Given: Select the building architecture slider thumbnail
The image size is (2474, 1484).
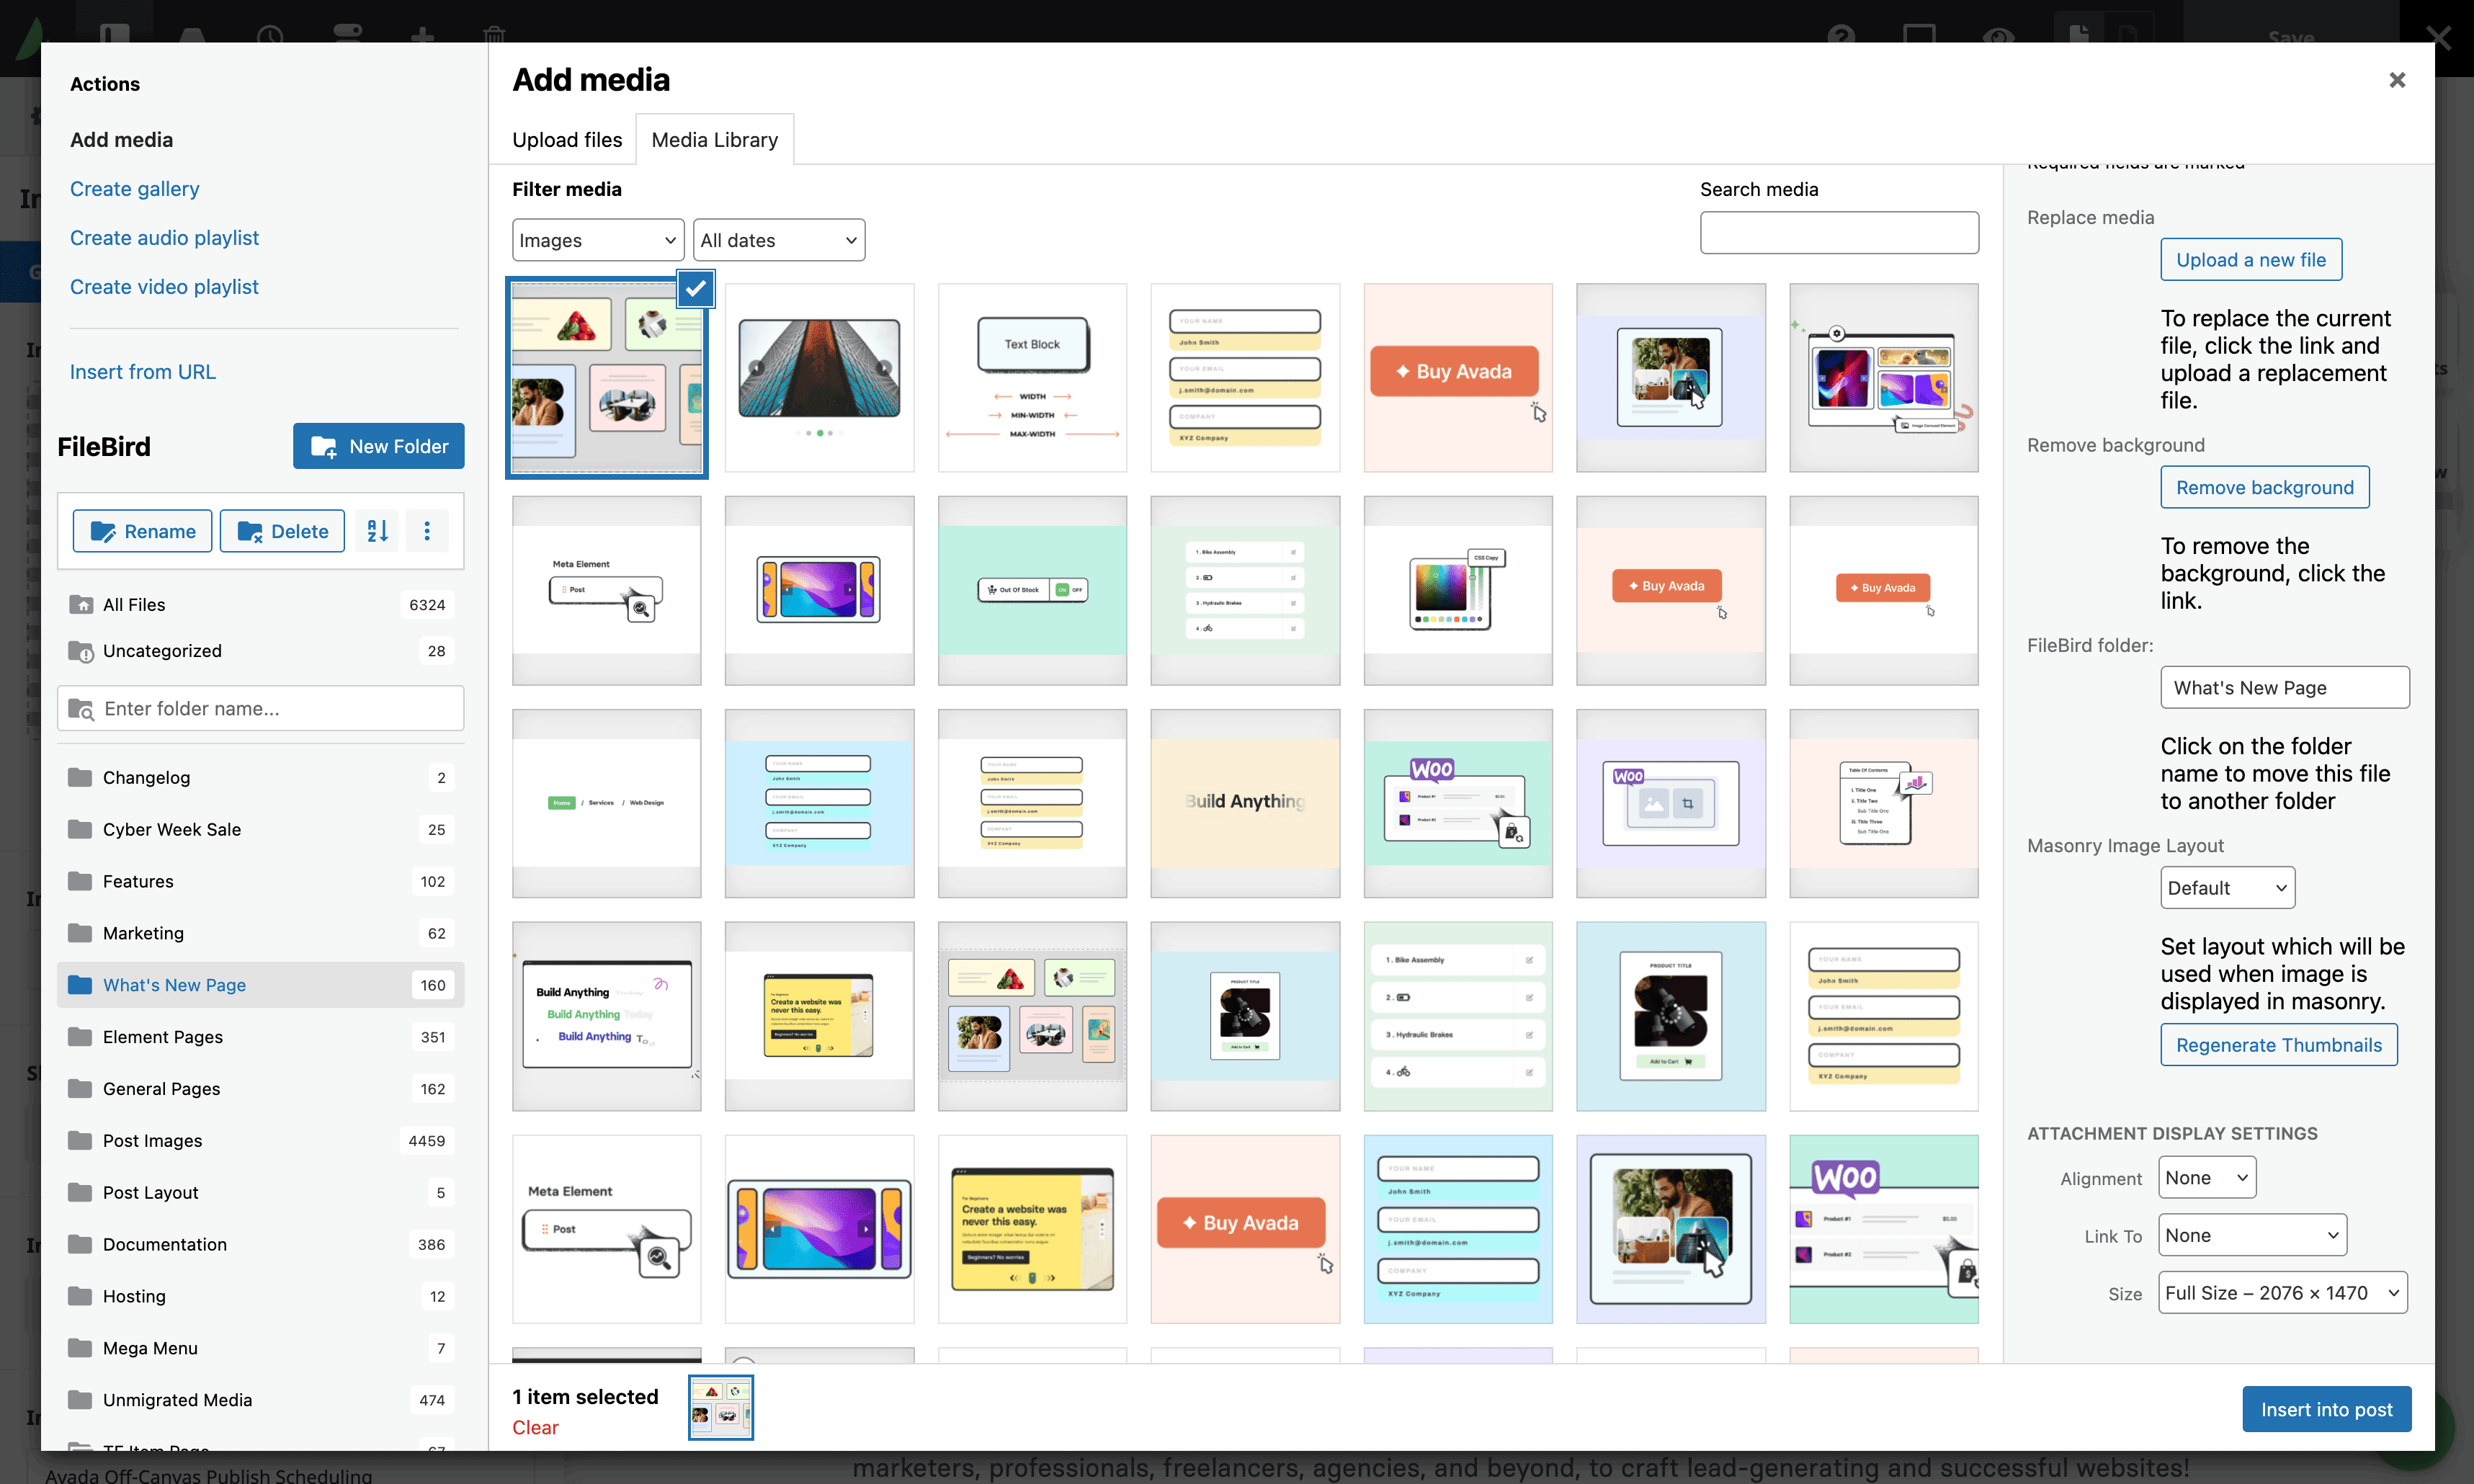Looking at the screenshot, I should pos(819,378).
